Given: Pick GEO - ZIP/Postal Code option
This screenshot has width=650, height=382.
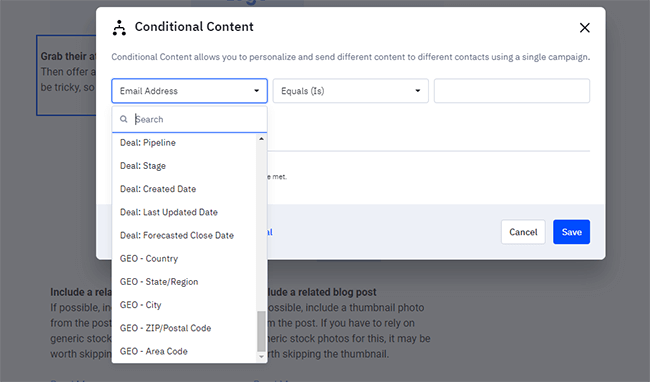Looking at the screenshot, I should tap(184, 328).
